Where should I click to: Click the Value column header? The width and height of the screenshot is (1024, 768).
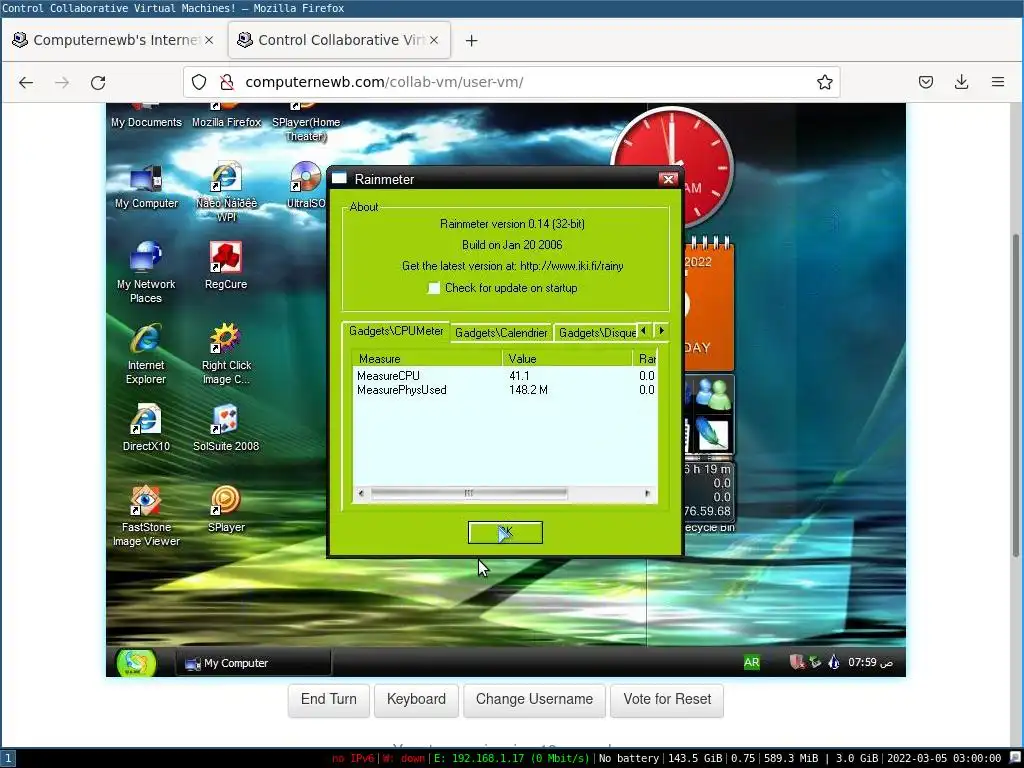[567, 359]
